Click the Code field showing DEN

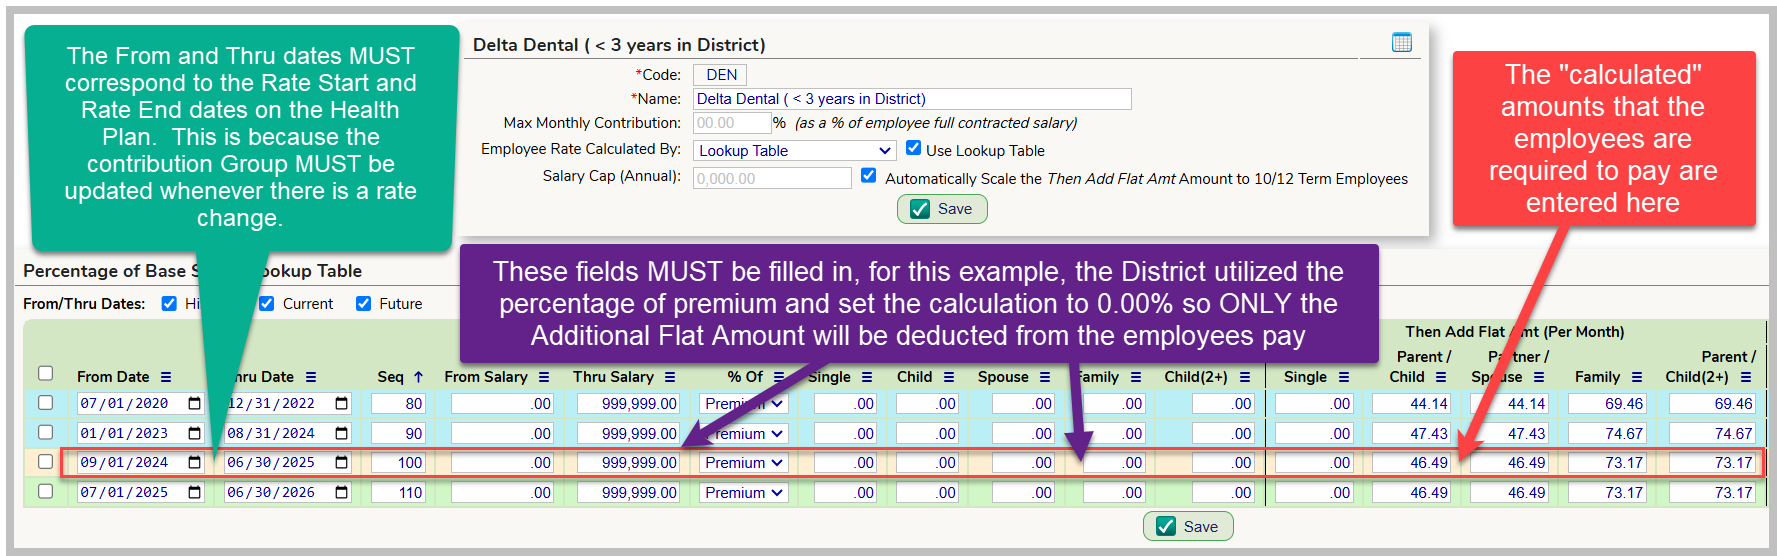click(720, 75)
